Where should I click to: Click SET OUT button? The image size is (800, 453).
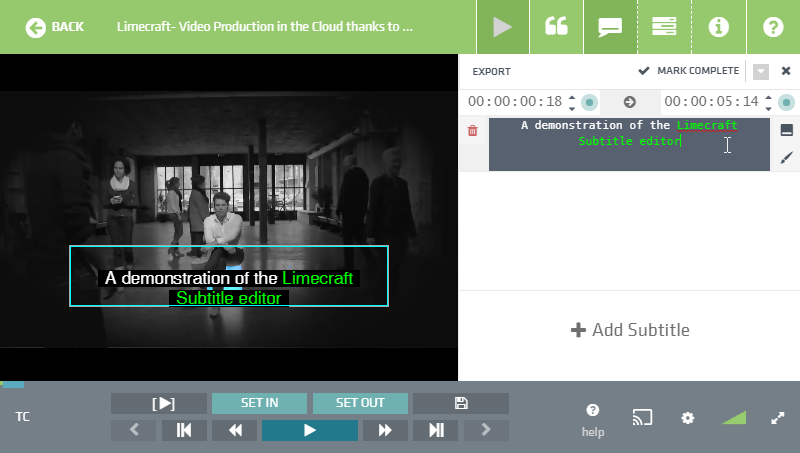point(360,403)
